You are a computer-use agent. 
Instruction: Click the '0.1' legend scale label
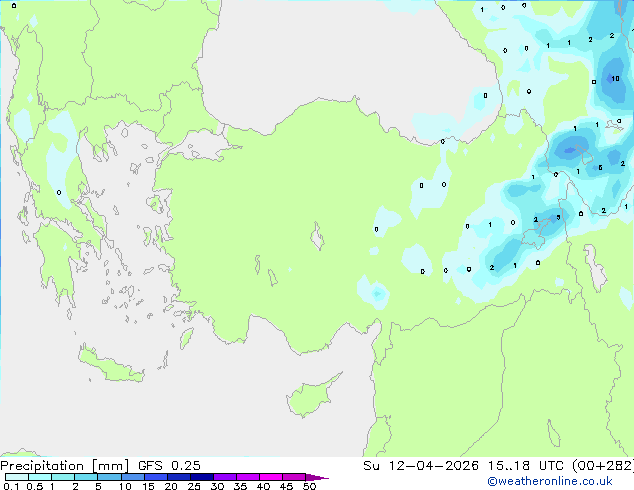pyautogui.click(x=11, y=486)
